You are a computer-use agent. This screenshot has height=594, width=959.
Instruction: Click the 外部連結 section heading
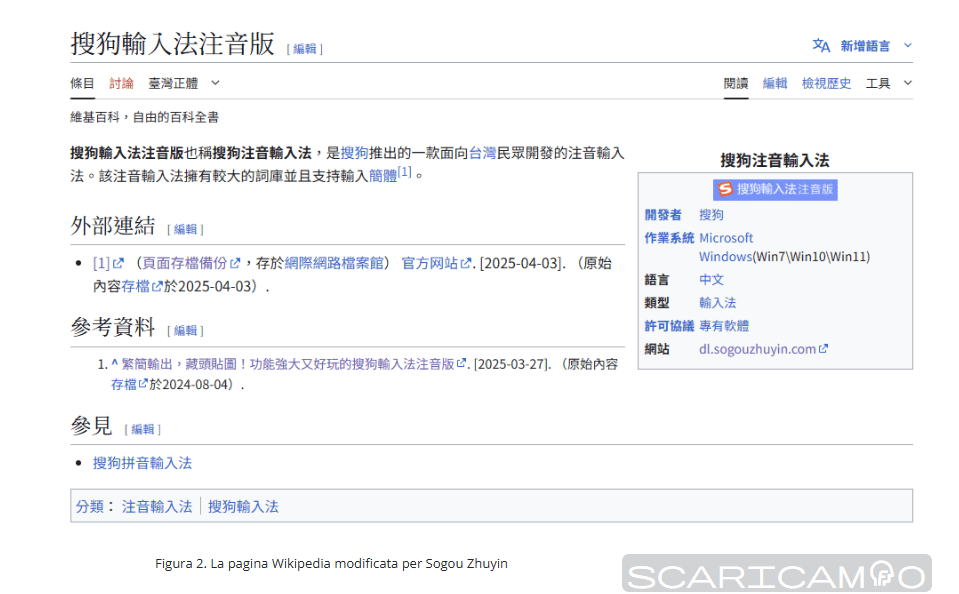pyautogui.click(x=113, y=226)
